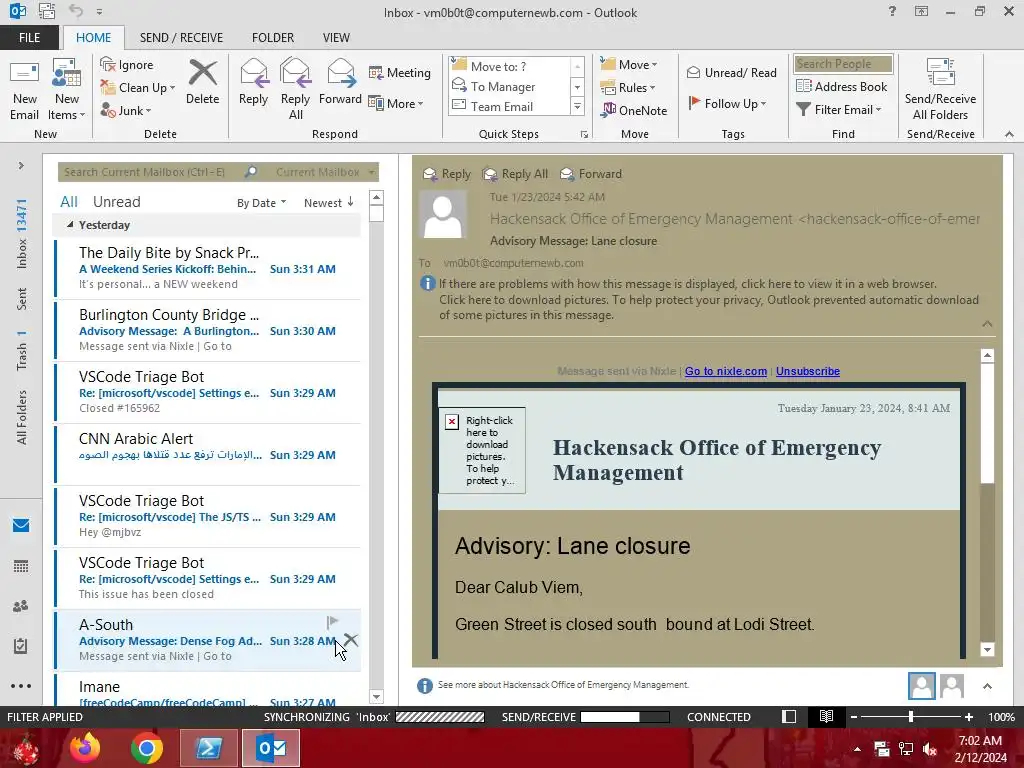Viewport: 1024px width, 768px height.
Task: Click the ribbon Reply All button
Action: (x=295, y=90)
